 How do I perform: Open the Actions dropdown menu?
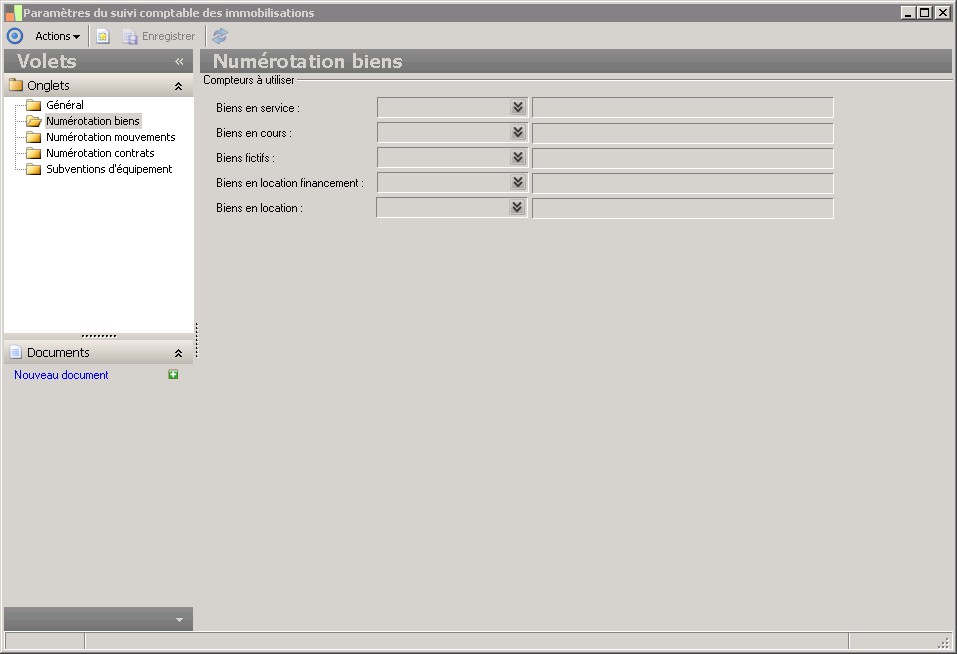[x=57, y=37]
